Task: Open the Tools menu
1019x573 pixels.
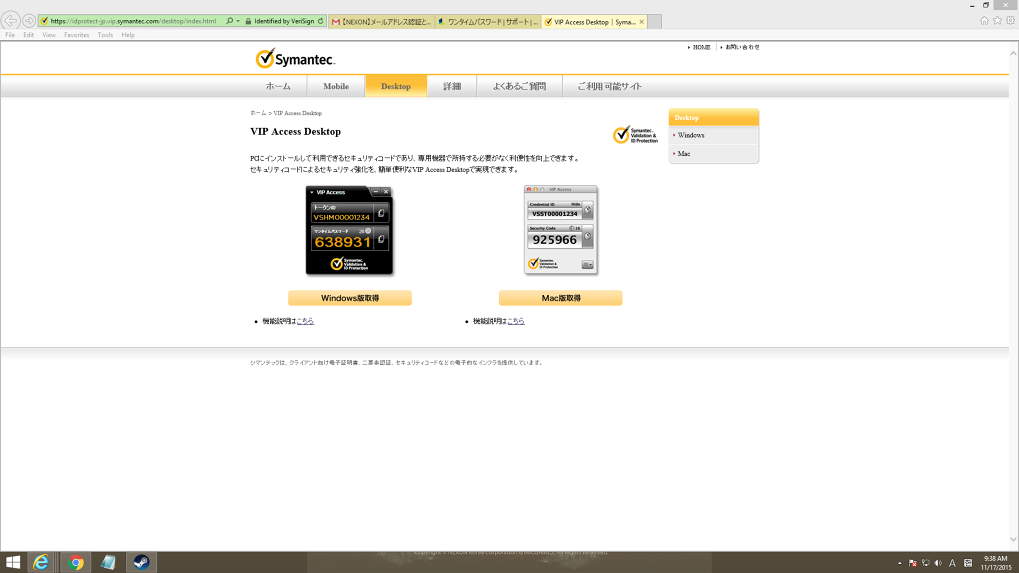Action: pyautogui.click(x=105, y=35)
